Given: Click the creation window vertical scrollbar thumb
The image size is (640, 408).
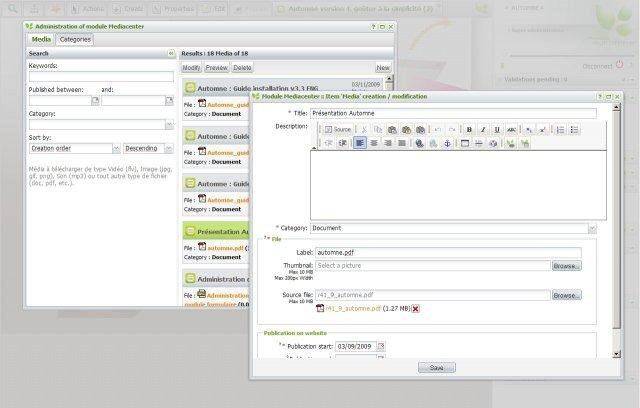Looking at the screenshot, I should (x=616, y=220).
